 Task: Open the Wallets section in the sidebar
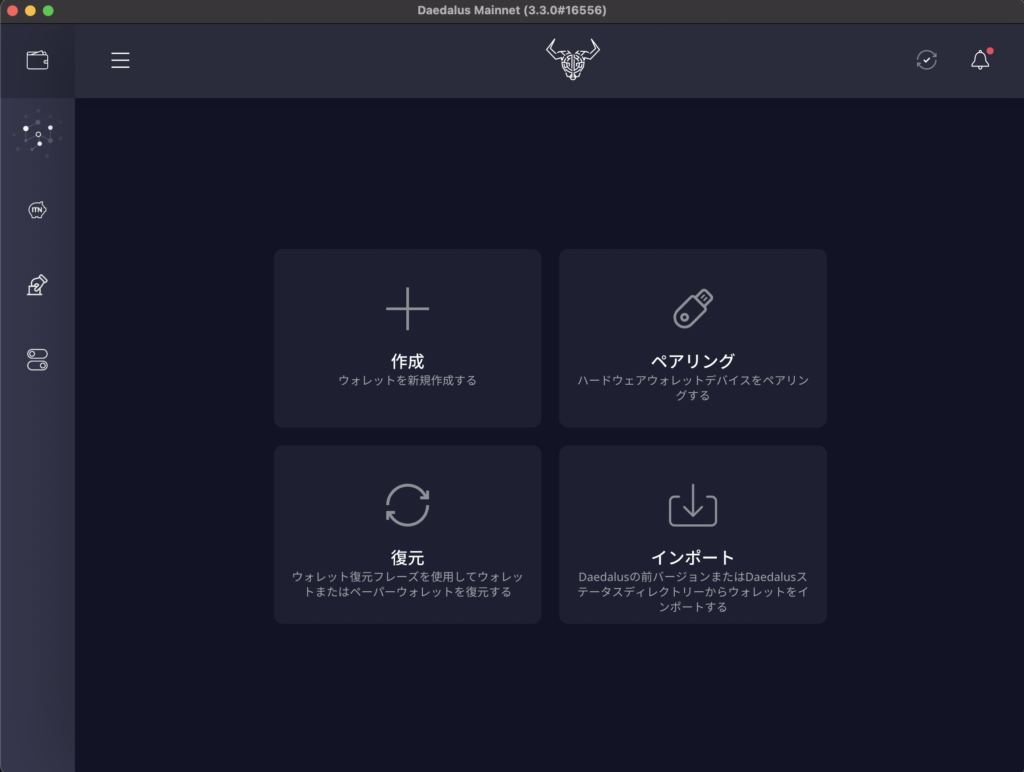[37, 60]
